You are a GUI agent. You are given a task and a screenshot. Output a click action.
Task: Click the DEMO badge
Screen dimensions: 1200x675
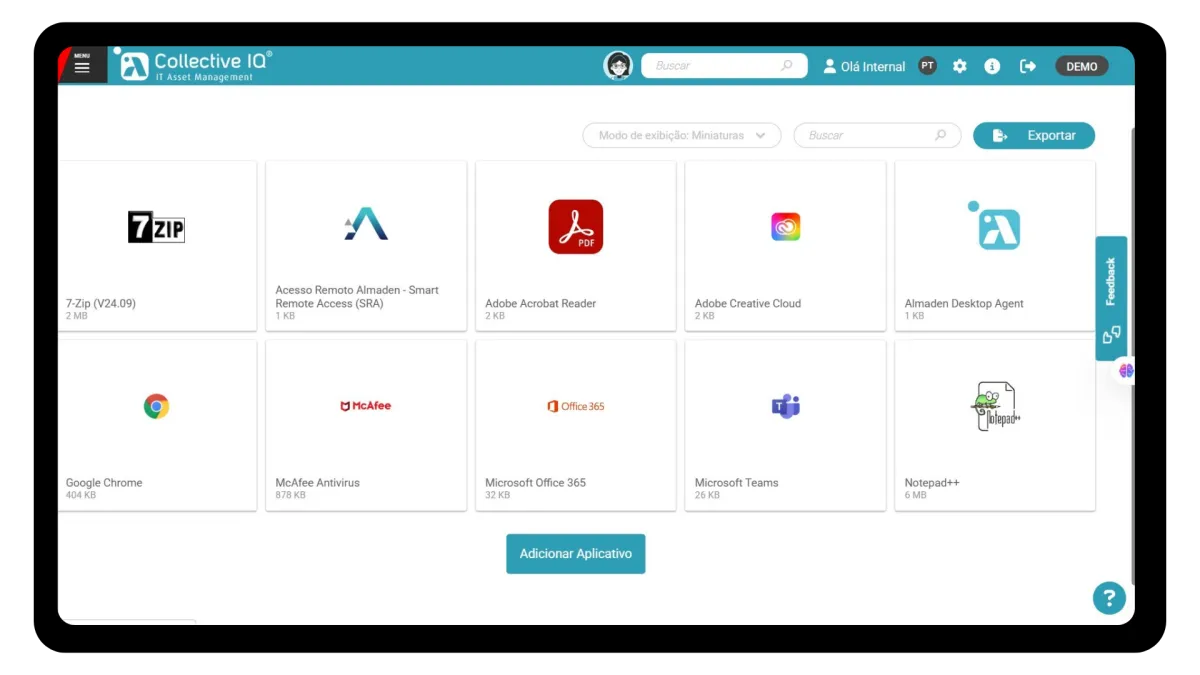1082,67
